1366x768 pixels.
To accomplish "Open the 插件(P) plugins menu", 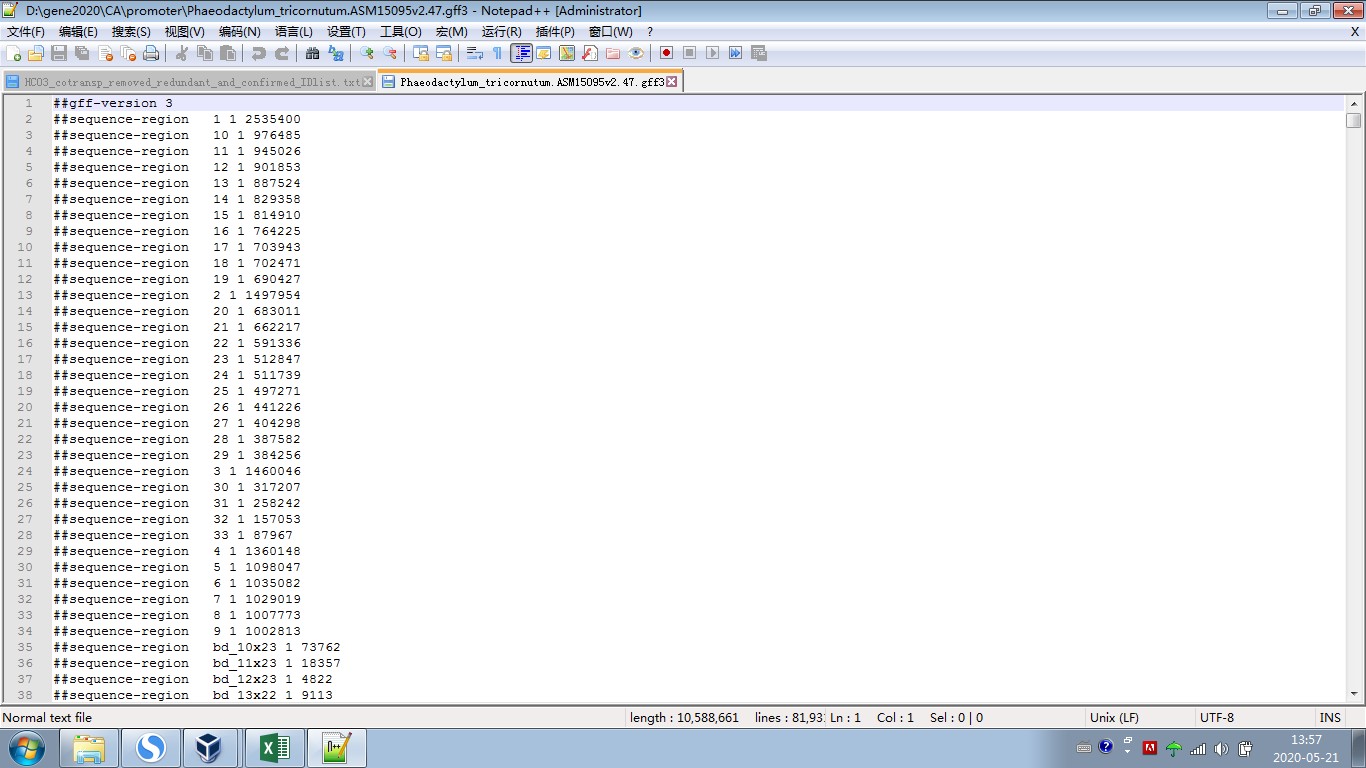I will click(x=555, y=32).
